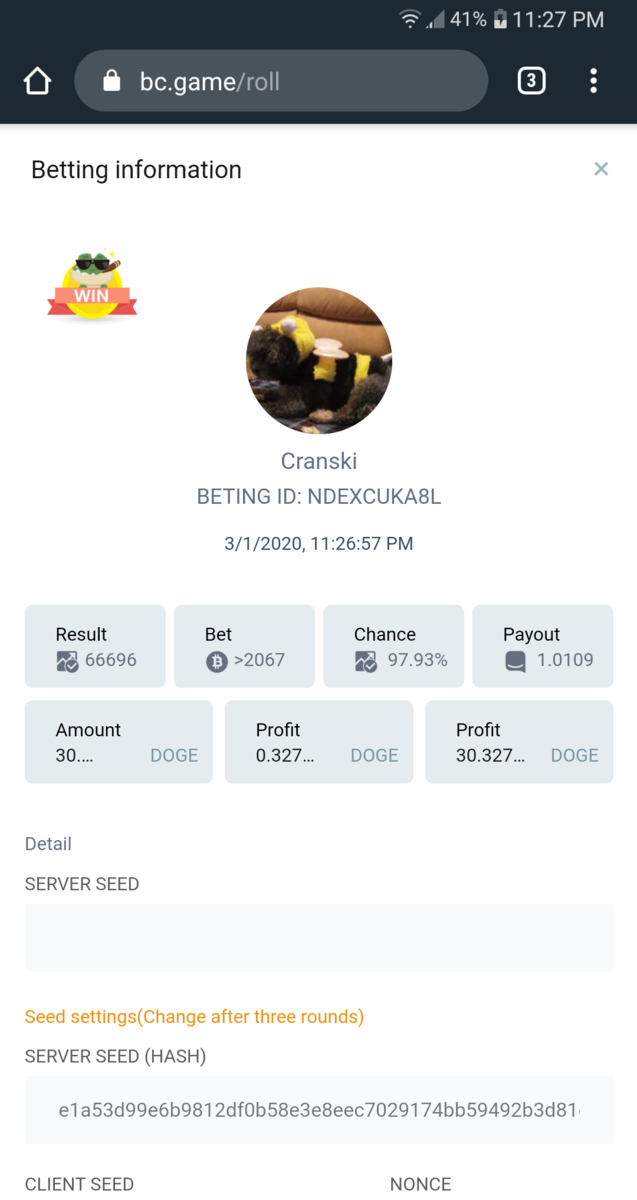637x1200 pixels.
Task: Tap the BETING ID text
Action: (x=319, y=497)
